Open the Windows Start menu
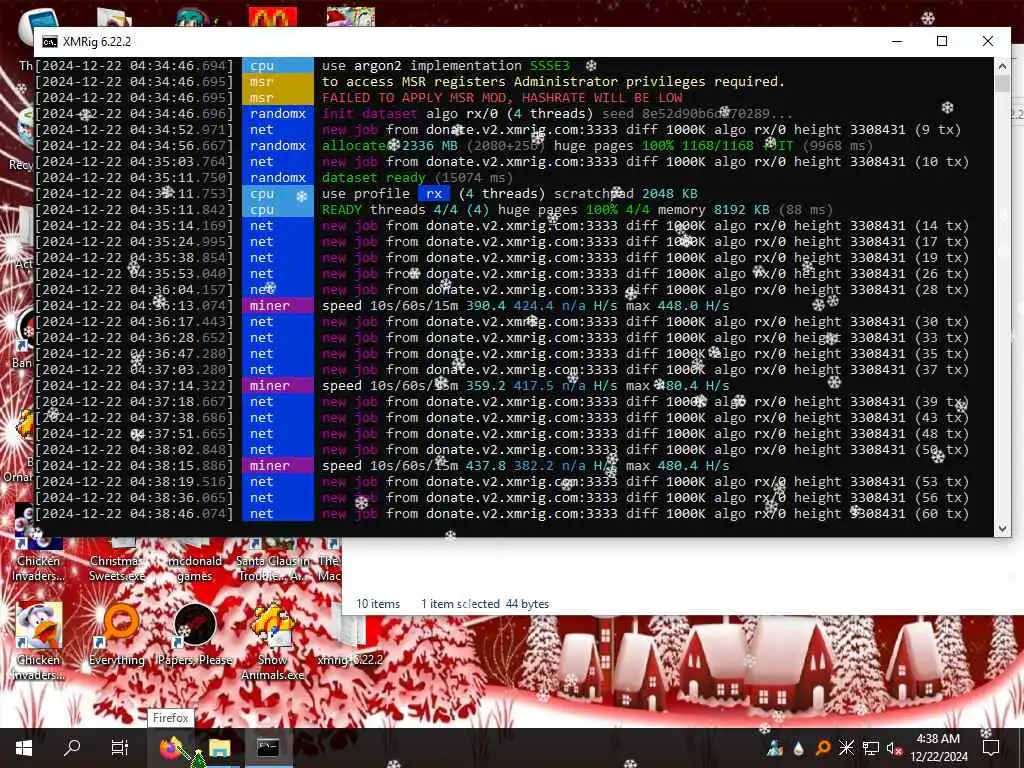The width and height of the screenshot is (1024, 768). 24,748
